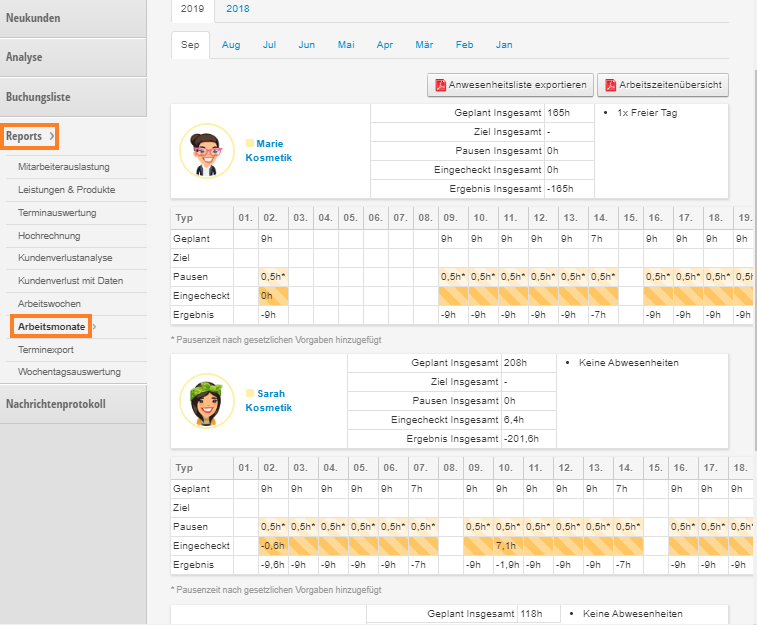This screenshot has height=625, width=757.
Task: Open Kundenverlust mit Daten report
Action: pyautogui.click(x=70, y=281)
